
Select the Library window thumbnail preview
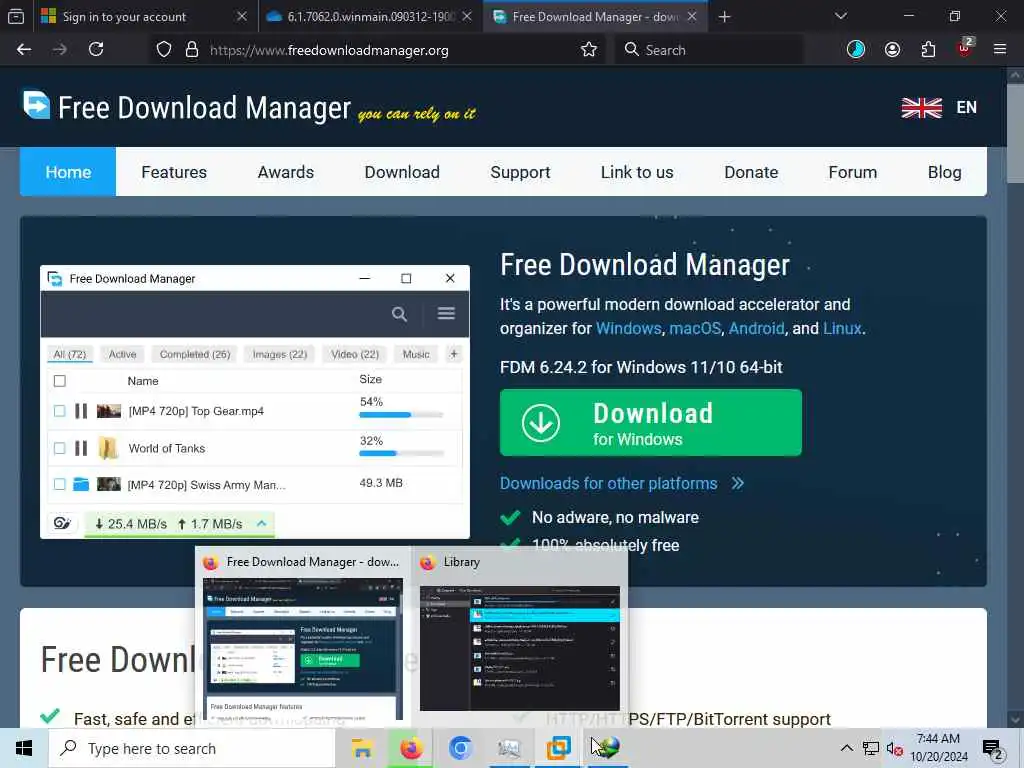click(x=520, y=648)
